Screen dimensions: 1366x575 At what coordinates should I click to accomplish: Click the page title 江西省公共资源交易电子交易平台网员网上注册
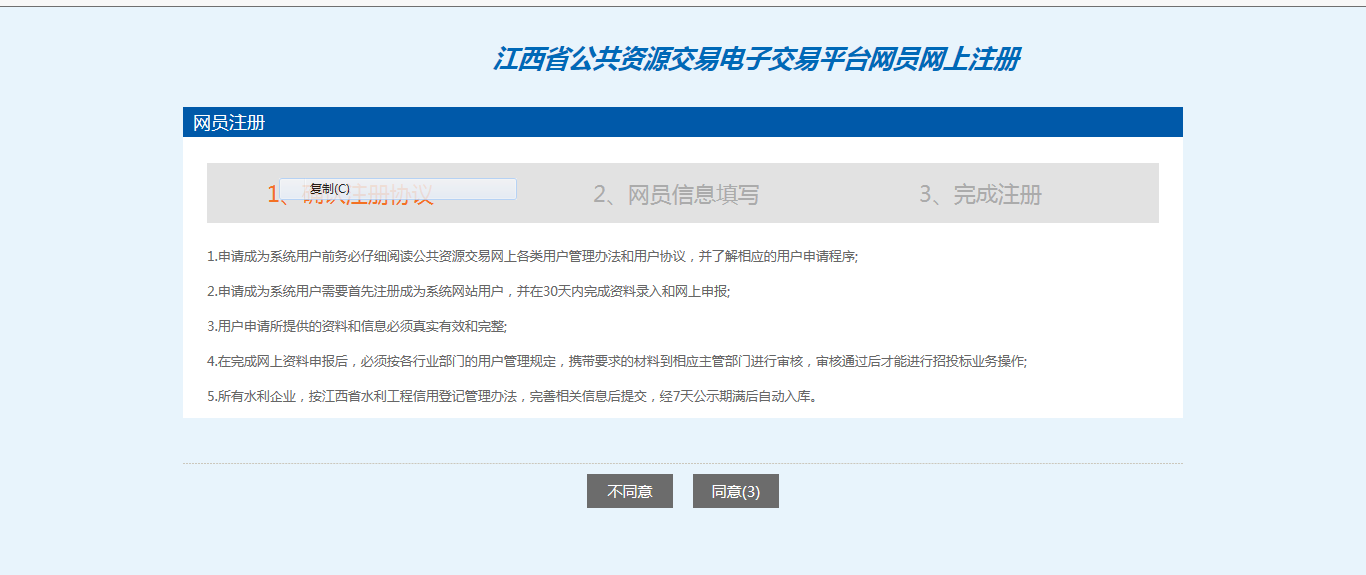(x=756, y=59)
